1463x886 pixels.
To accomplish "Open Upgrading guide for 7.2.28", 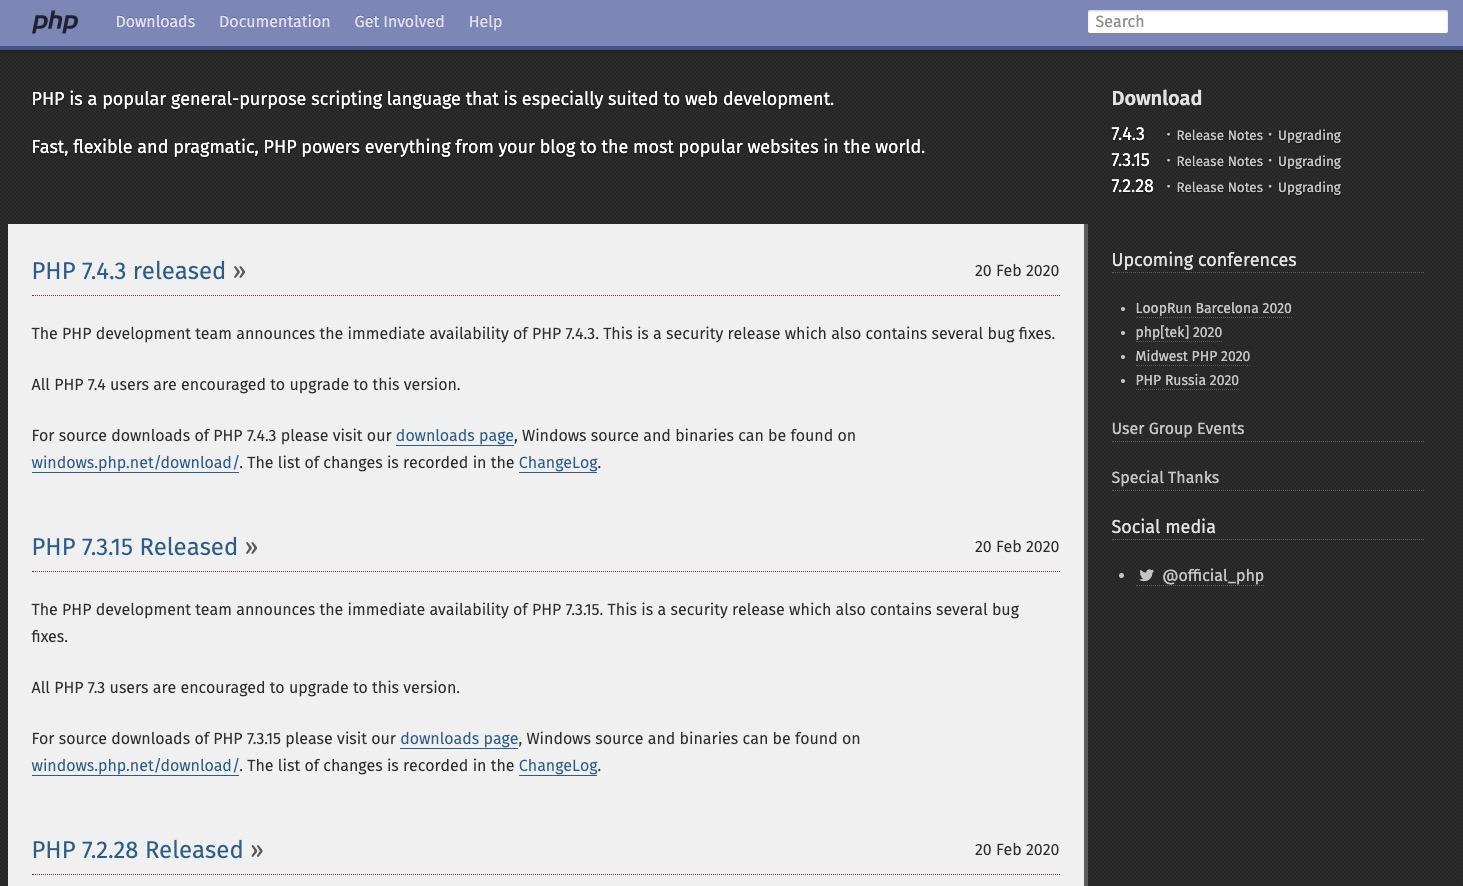I will 1309,187.
